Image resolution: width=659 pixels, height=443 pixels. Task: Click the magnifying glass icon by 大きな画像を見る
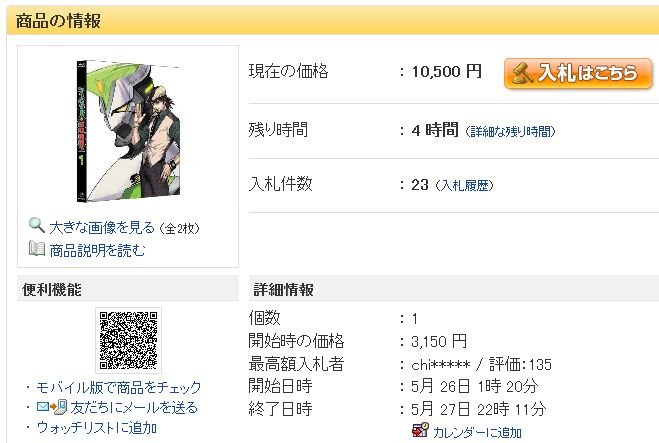coord(37,226)
